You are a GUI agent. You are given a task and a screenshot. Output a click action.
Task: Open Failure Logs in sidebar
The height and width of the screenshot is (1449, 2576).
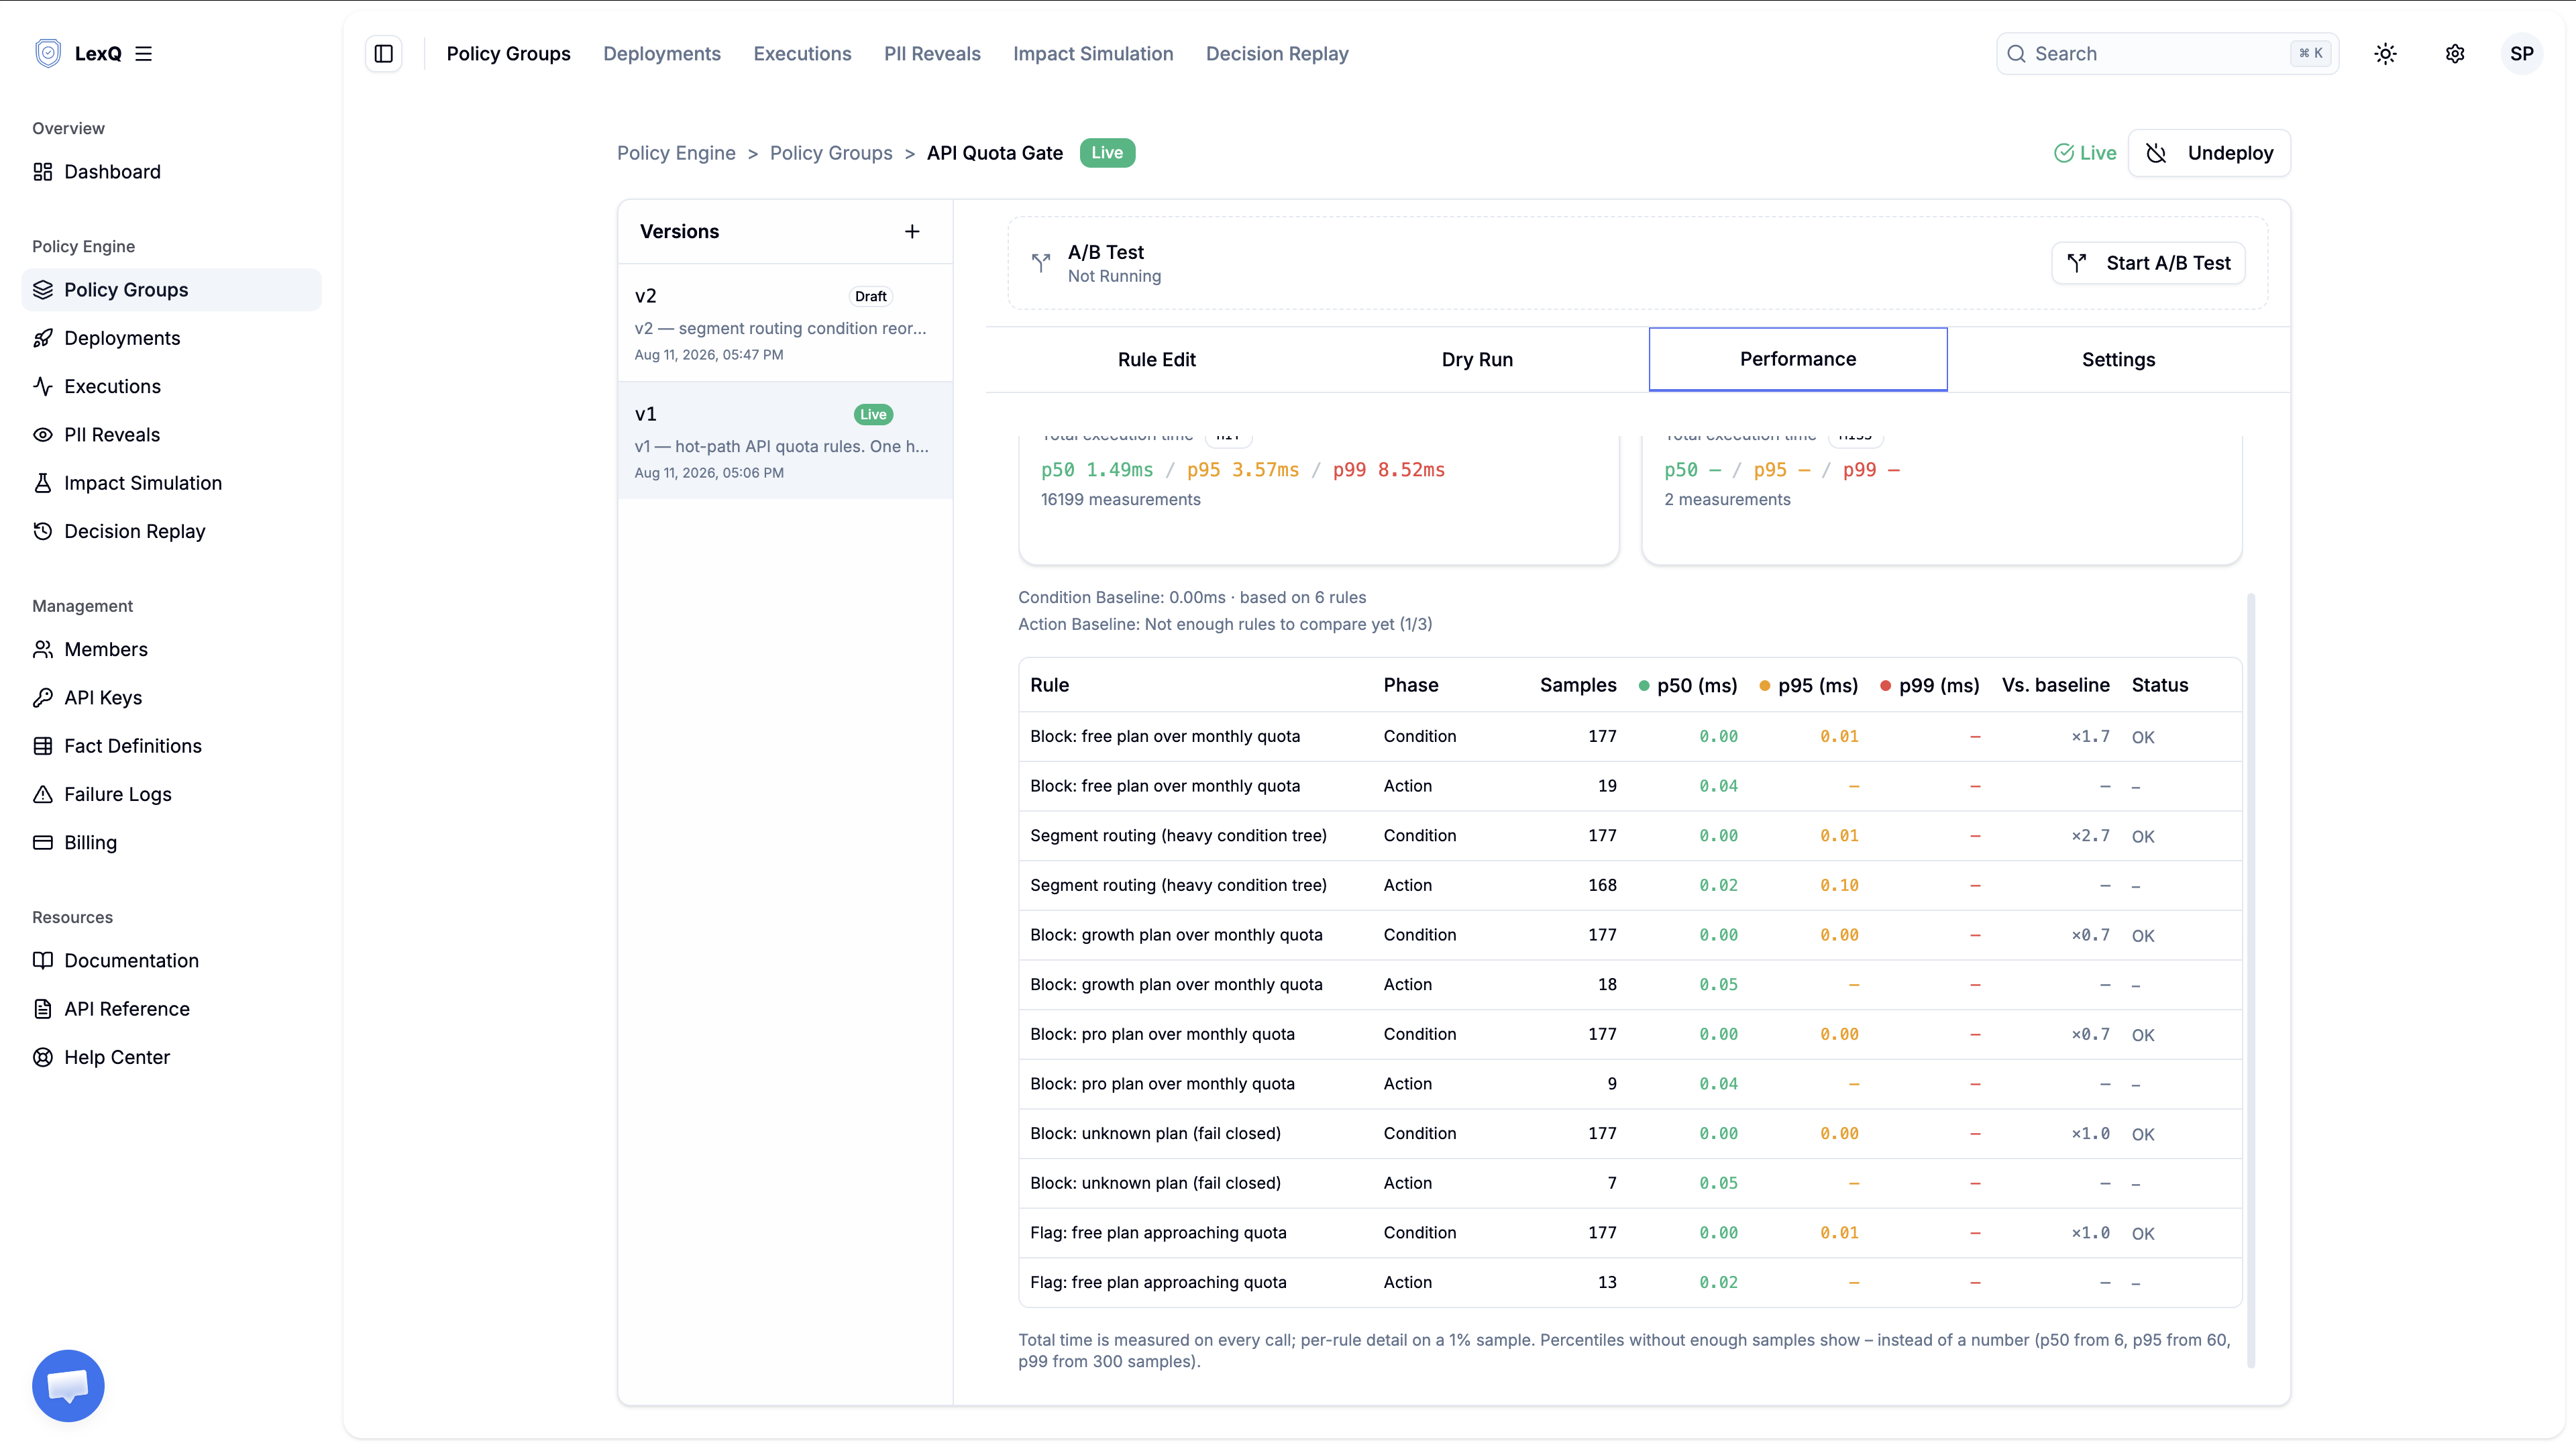[x=118, y=794]
